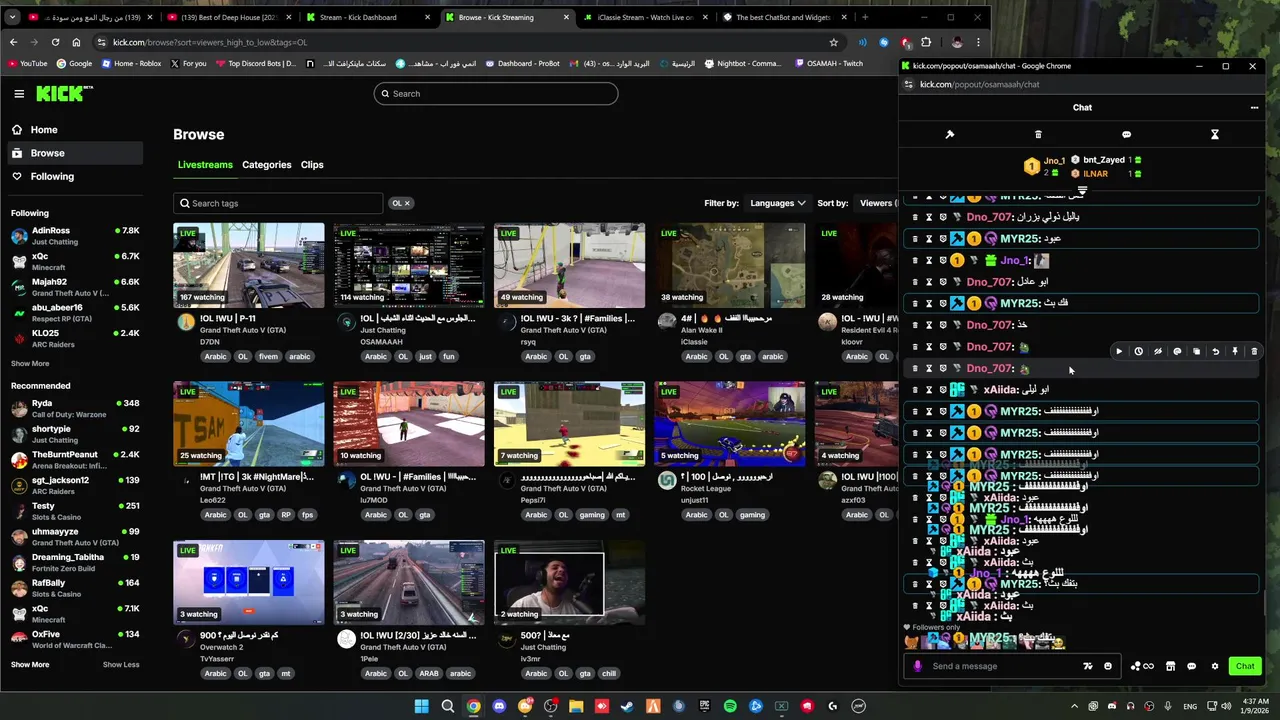This screenshot has height=720, width=1280.
Task: Expand Recommended list with Show More
Action: coord(30,664)
